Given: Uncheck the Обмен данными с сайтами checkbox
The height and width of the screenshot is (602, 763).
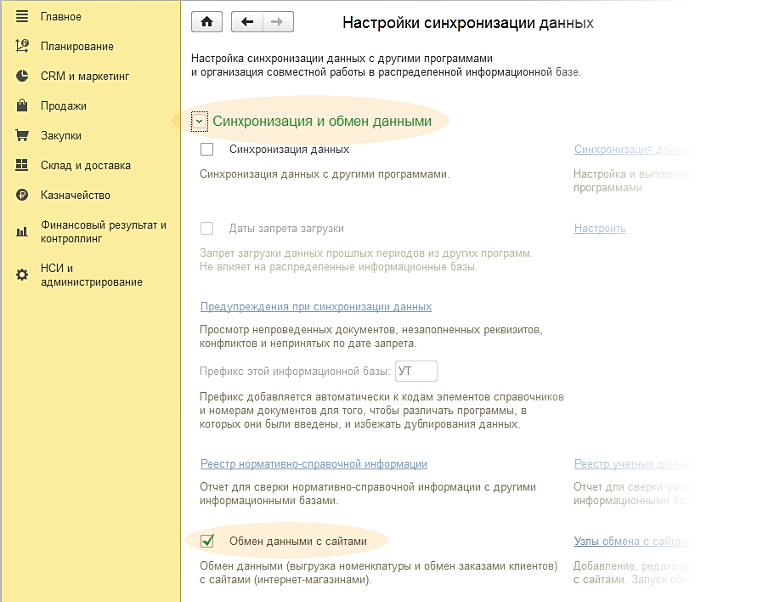Looking at the screenshot, I should click(x=208, y=542).
